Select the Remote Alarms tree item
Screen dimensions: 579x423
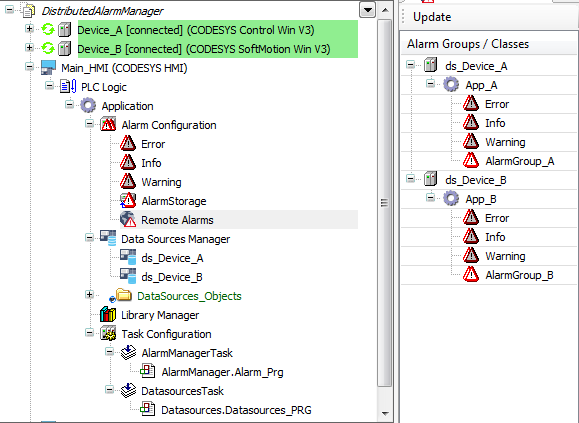tap(177, 220)
